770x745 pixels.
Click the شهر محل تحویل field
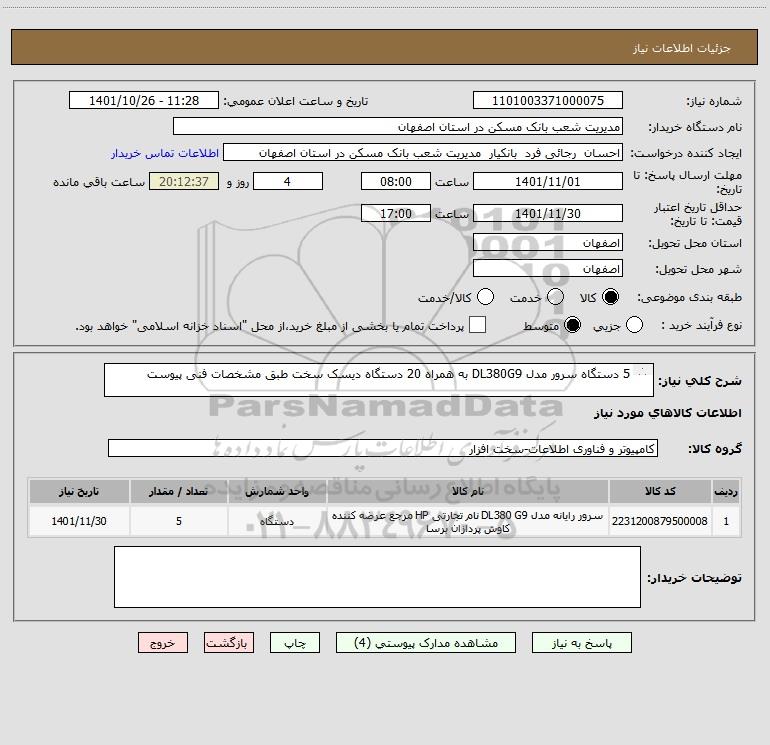[548, 269]
